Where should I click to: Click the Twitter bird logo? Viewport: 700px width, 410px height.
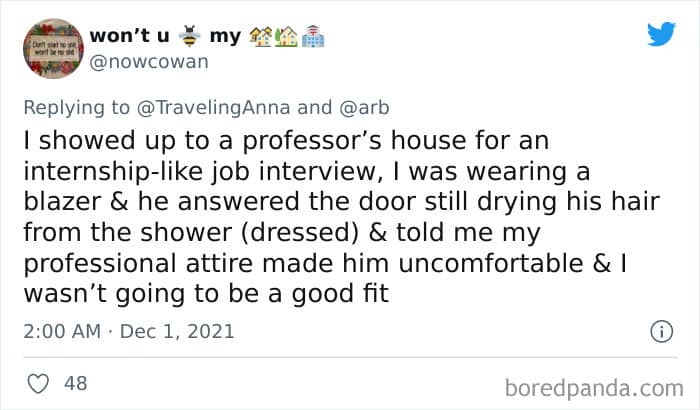pyautogui.click(x=660, y=34)
